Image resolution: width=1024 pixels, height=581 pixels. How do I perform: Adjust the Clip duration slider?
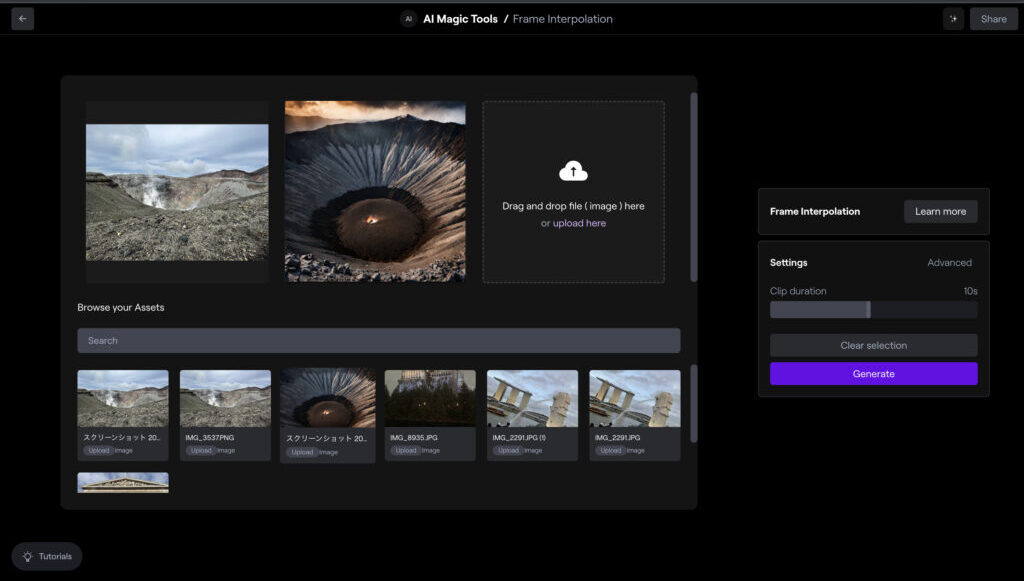click(868, 310)
